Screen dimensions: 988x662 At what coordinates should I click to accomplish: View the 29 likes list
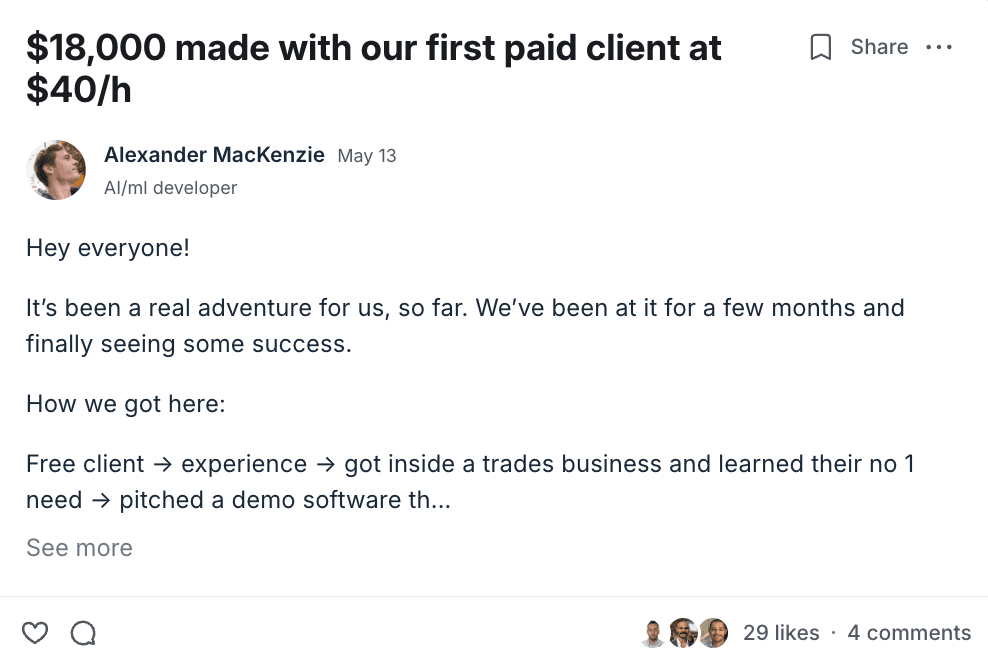781,633
